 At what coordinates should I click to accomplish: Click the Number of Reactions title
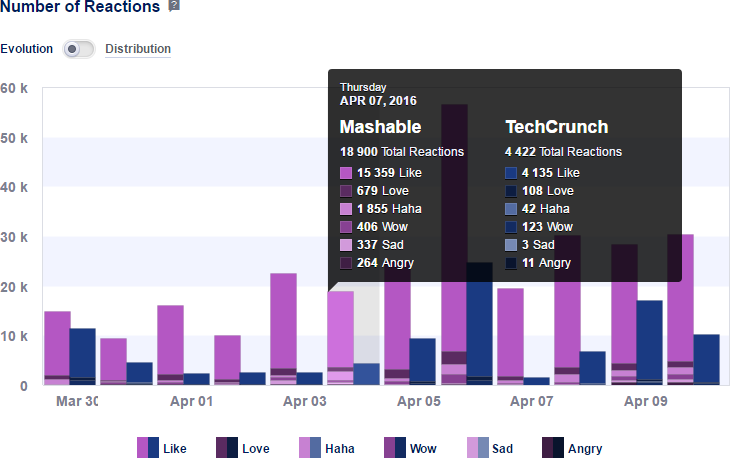[80, 7]
